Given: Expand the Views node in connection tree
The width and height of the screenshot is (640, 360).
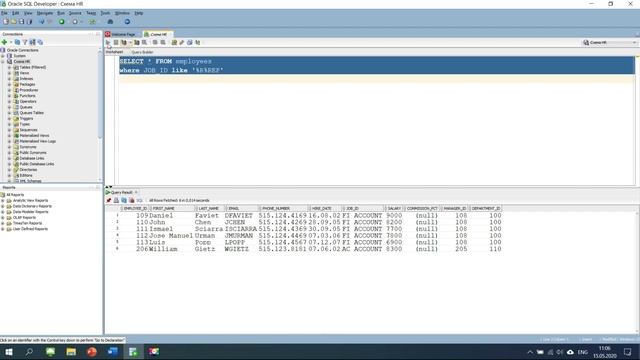Looking at the screenshot, I should pos(9,73).
